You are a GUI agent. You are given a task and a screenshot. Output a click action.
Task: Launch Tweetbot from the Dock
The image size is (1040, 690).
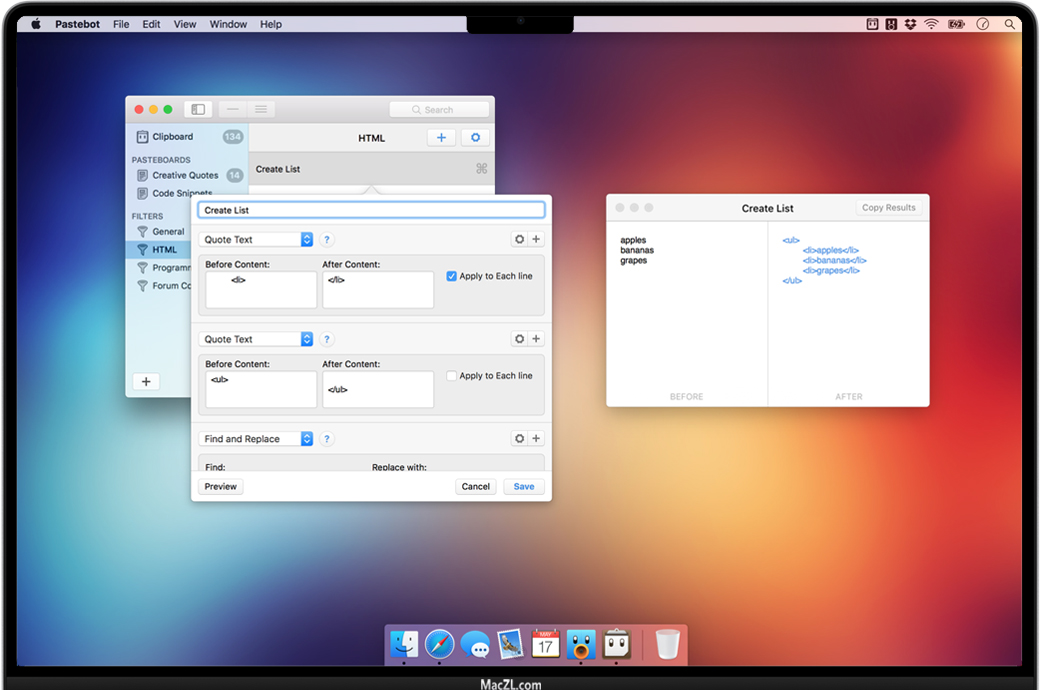(581, 645)
